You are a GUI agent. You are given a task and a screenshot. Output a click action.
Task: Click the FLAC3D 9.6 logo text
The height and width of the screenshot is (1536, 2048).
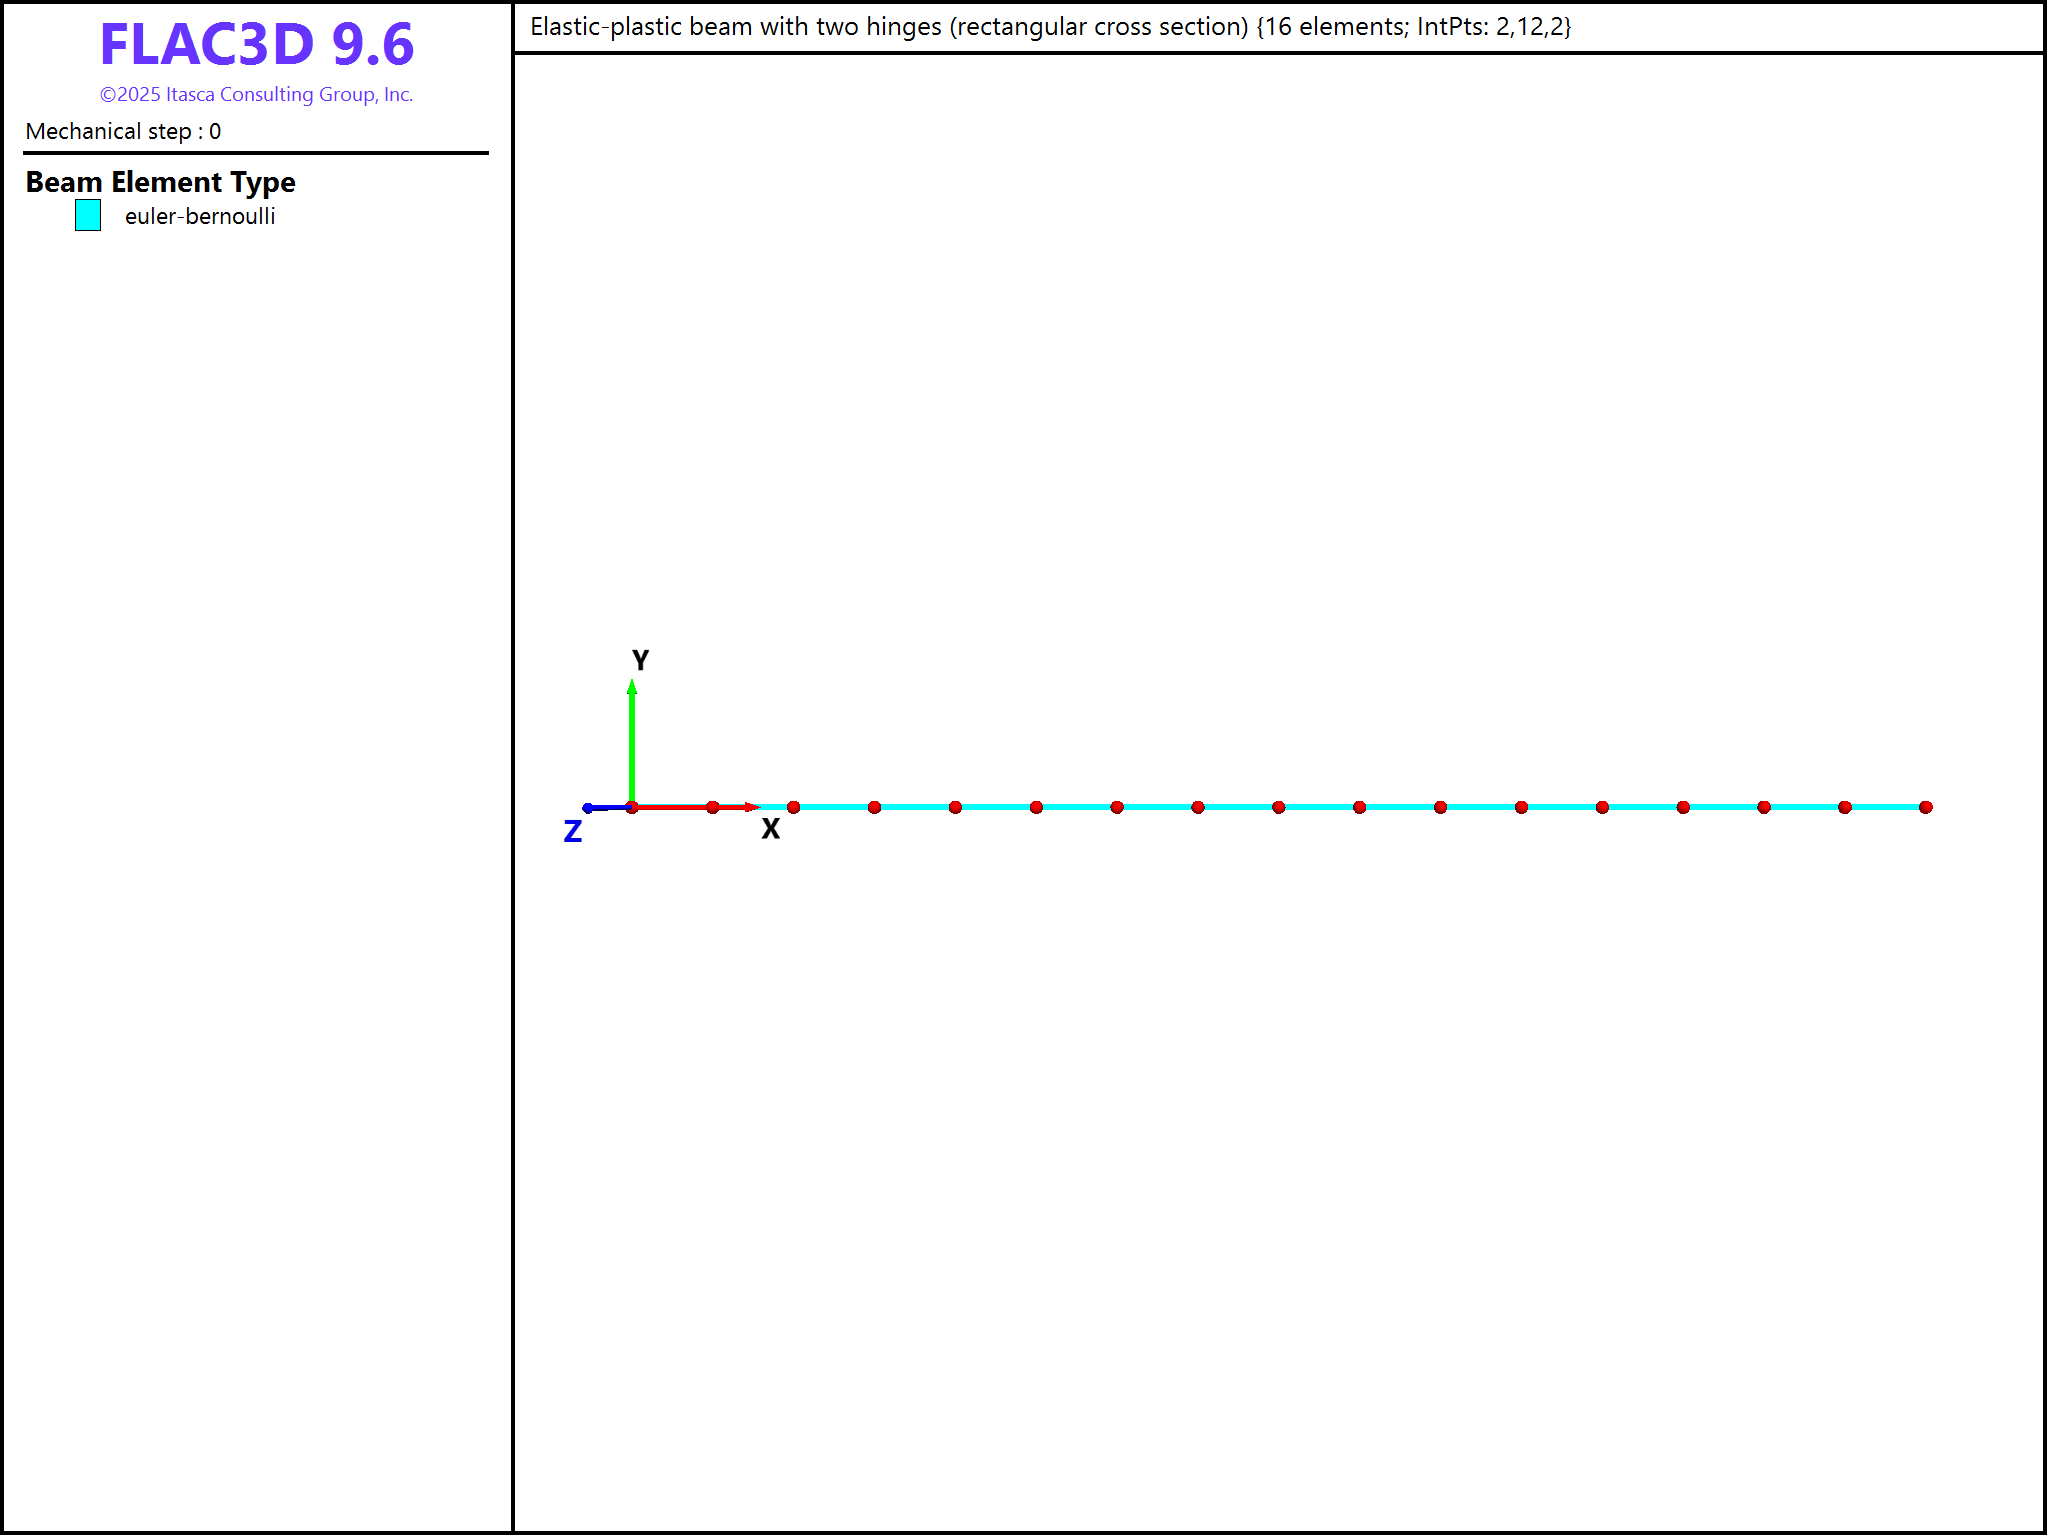click(257, 45)
